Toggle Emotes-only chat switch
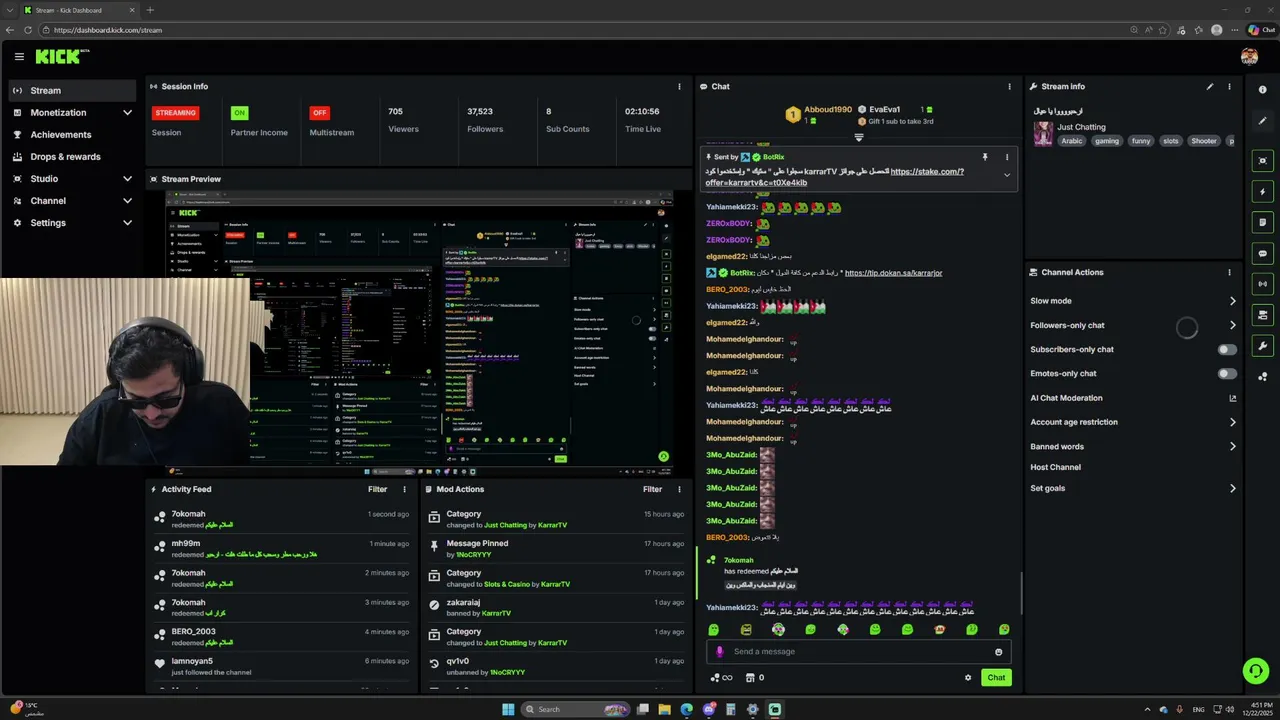Viewport: 1280px width, 720px height. point(1227,374)
